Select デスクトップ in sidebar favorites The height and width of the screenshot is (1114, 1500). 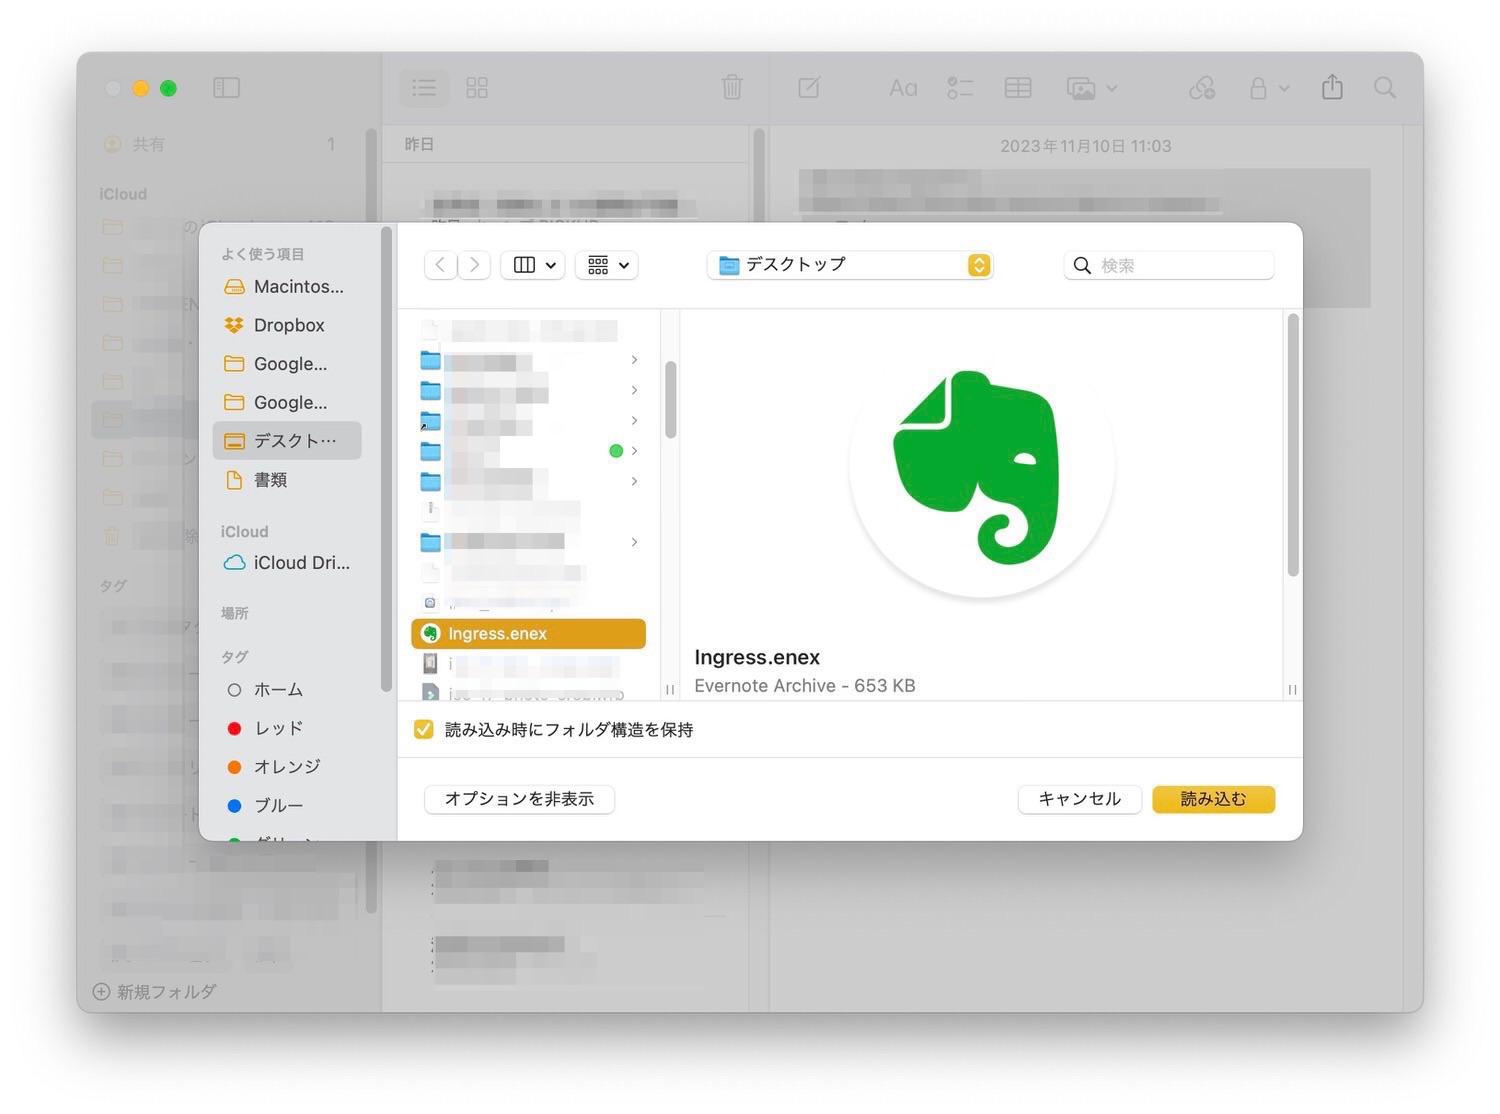click(287, 441)
